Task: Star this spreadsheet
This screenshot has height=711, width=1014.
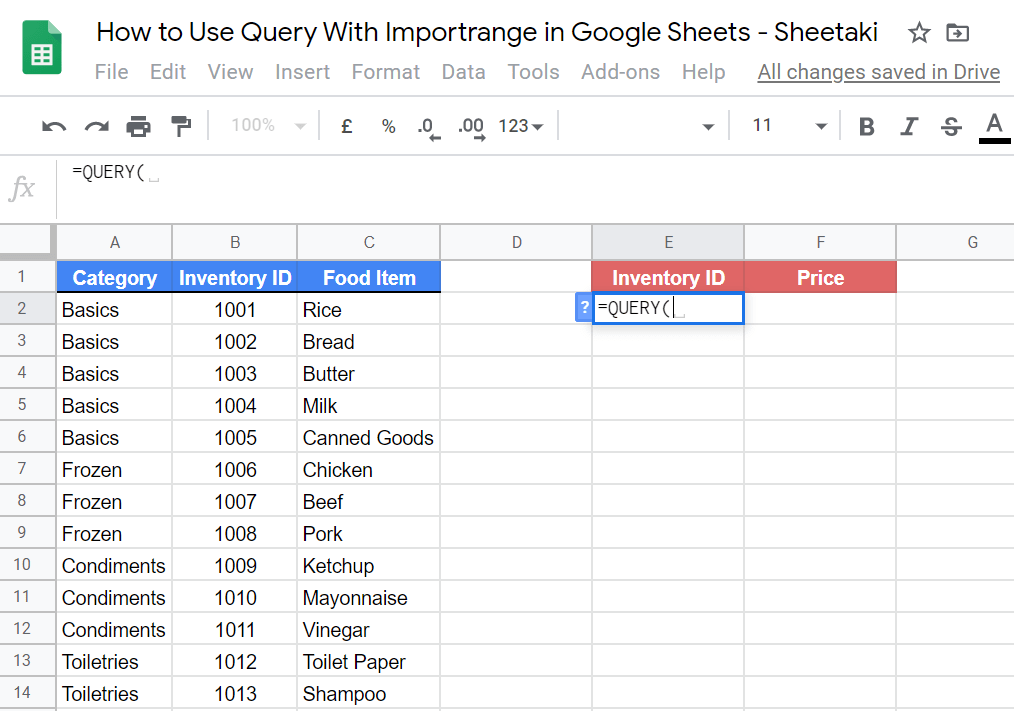Action: 918,32
